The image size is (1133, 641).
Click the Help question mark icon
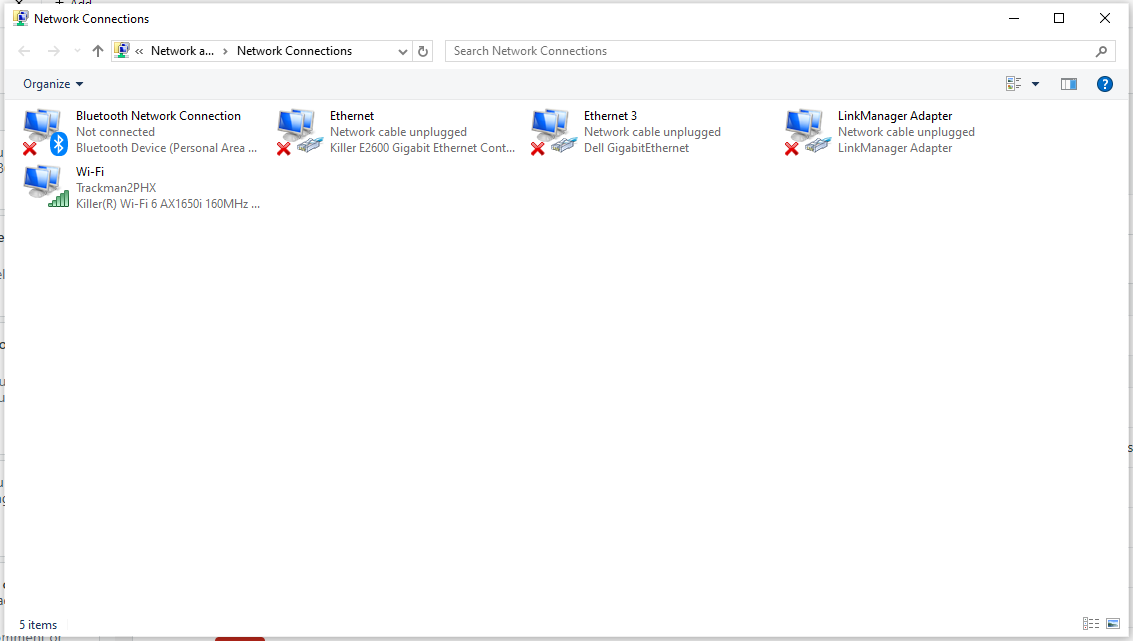1104,83
